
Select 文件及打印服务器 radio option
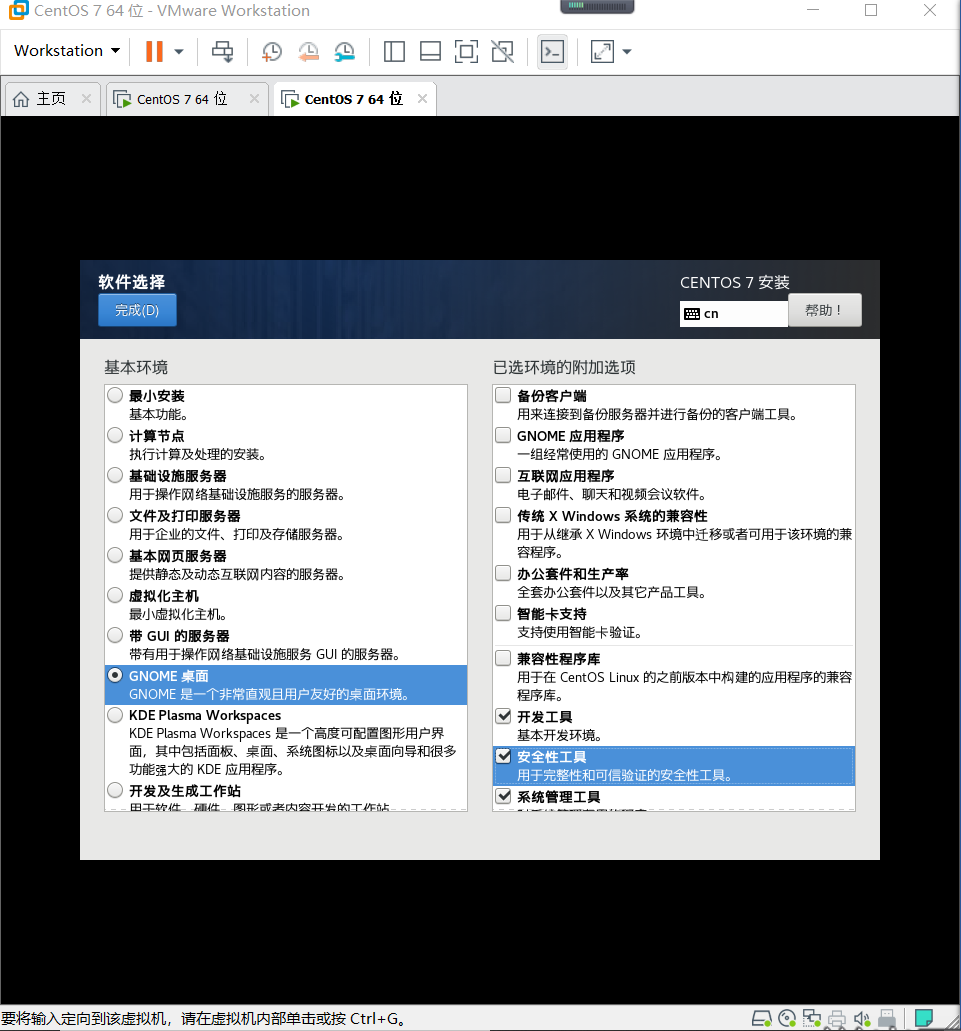115,516
